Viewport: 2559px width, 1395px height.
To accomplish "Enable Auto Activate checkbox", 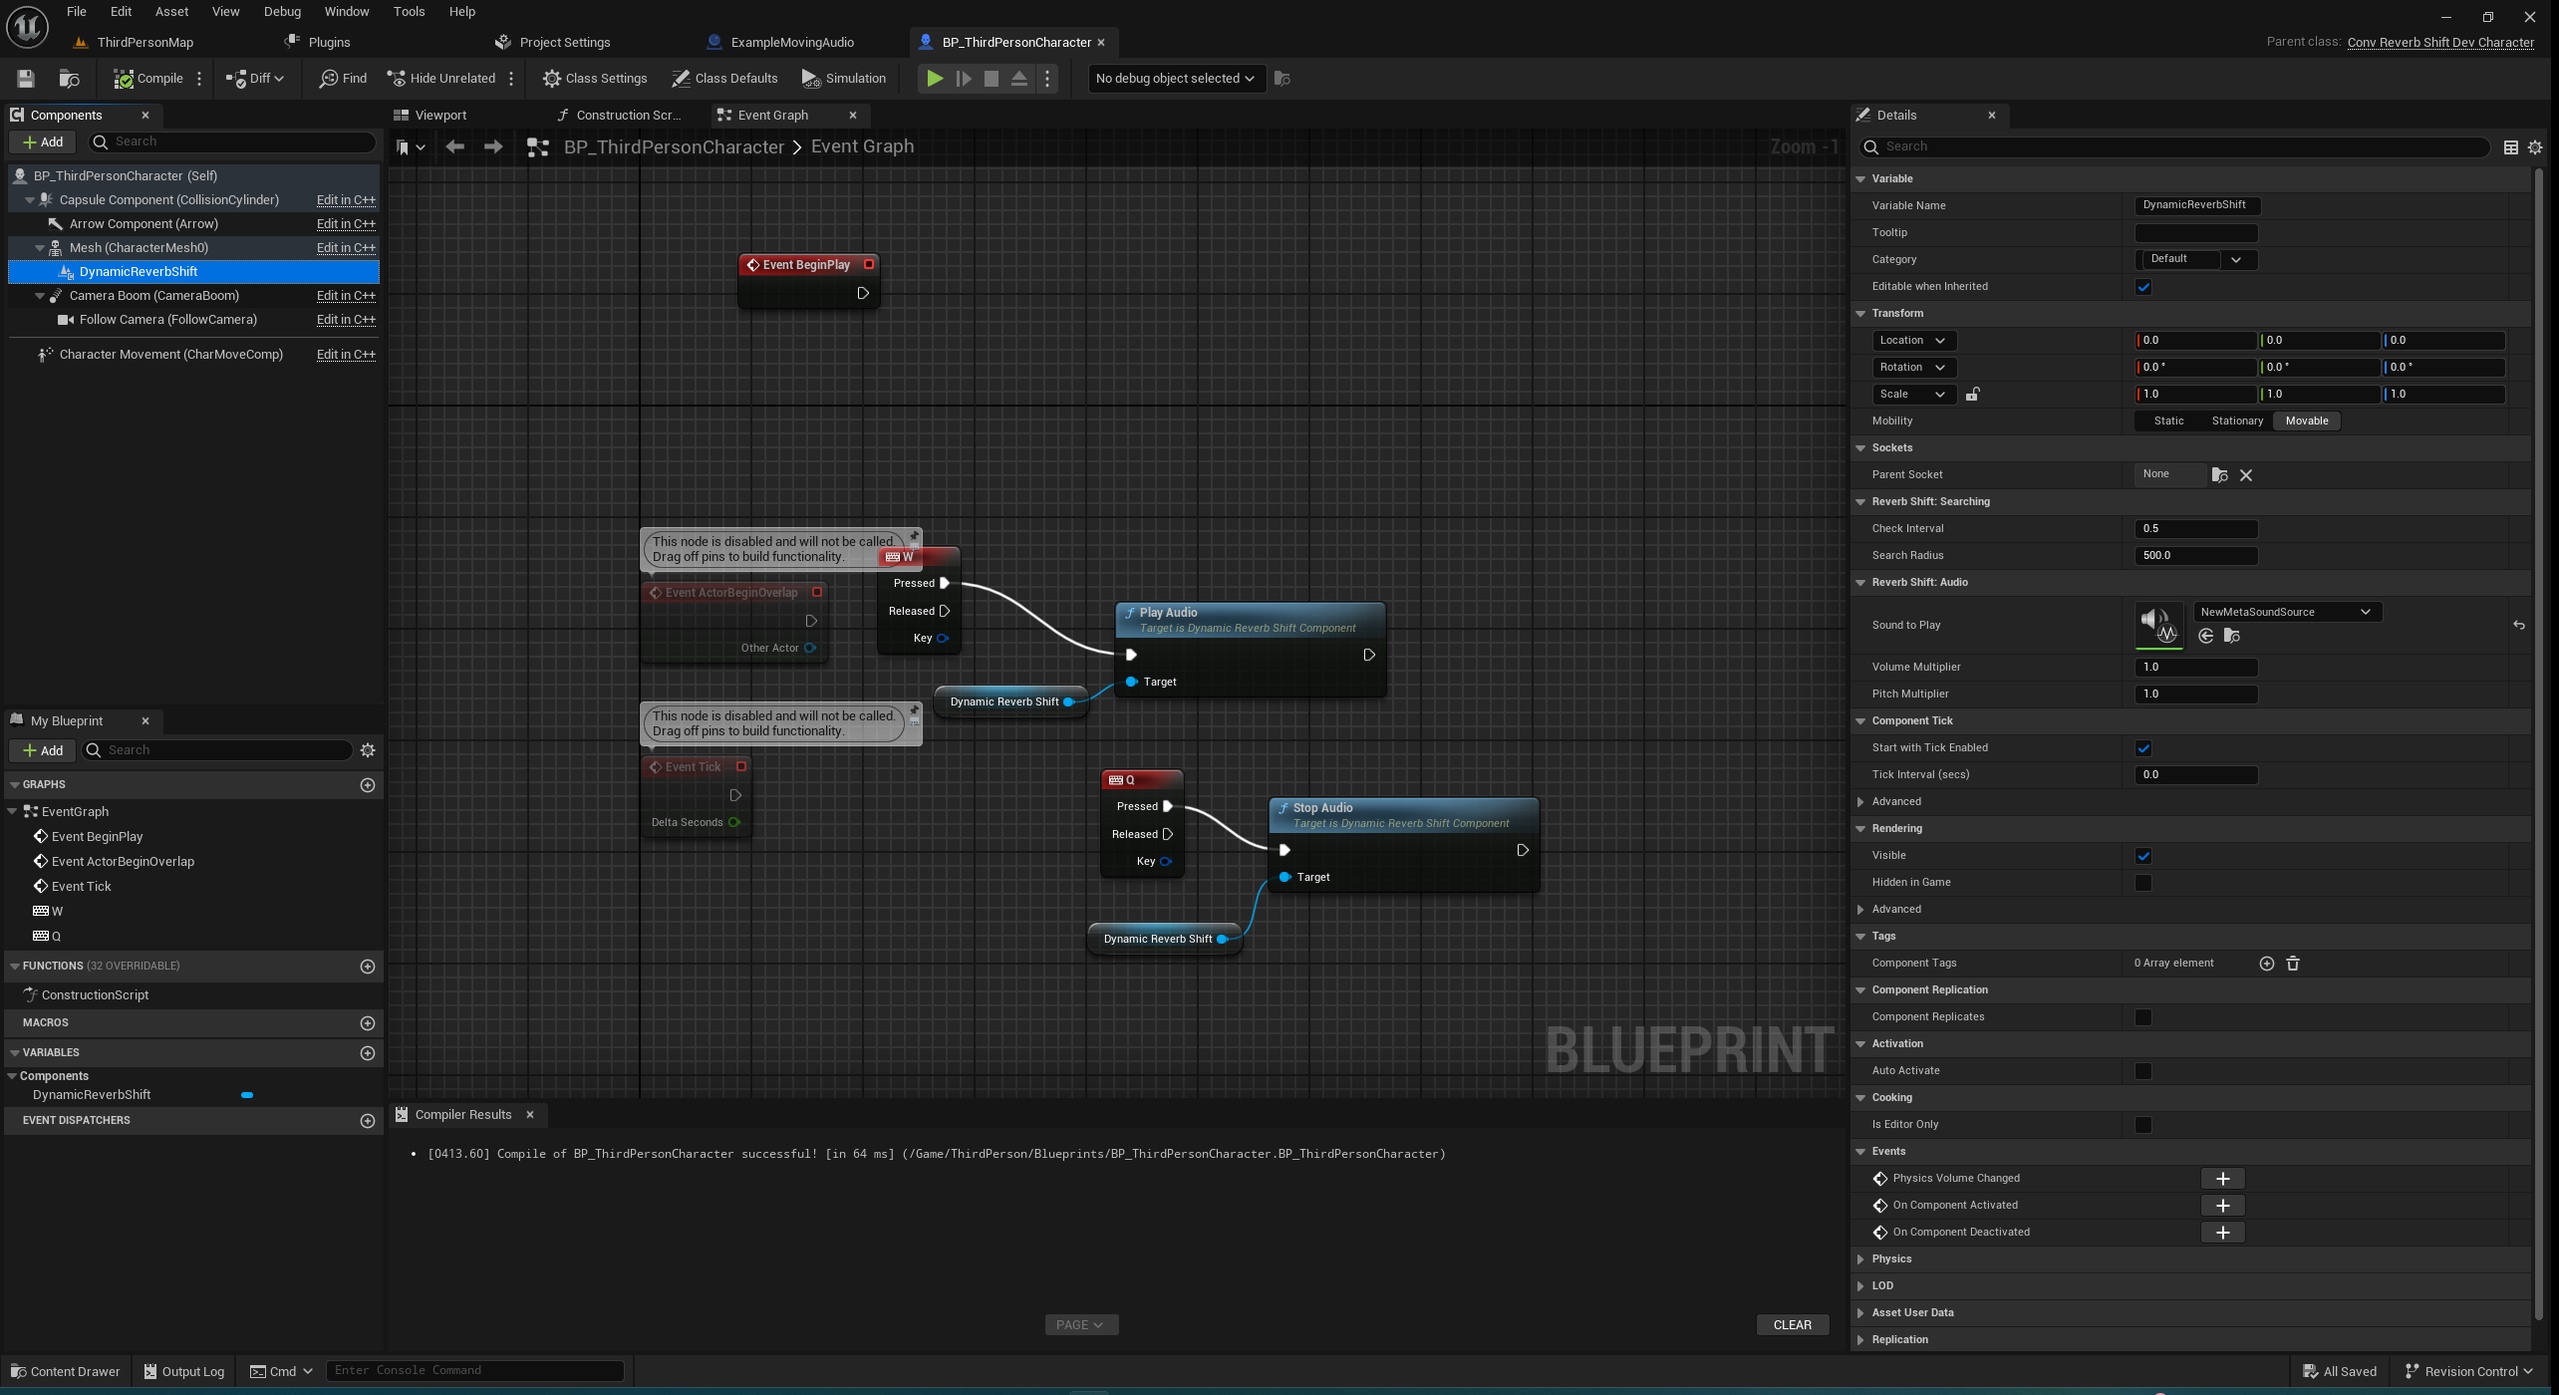I will coord(2143,1071).
